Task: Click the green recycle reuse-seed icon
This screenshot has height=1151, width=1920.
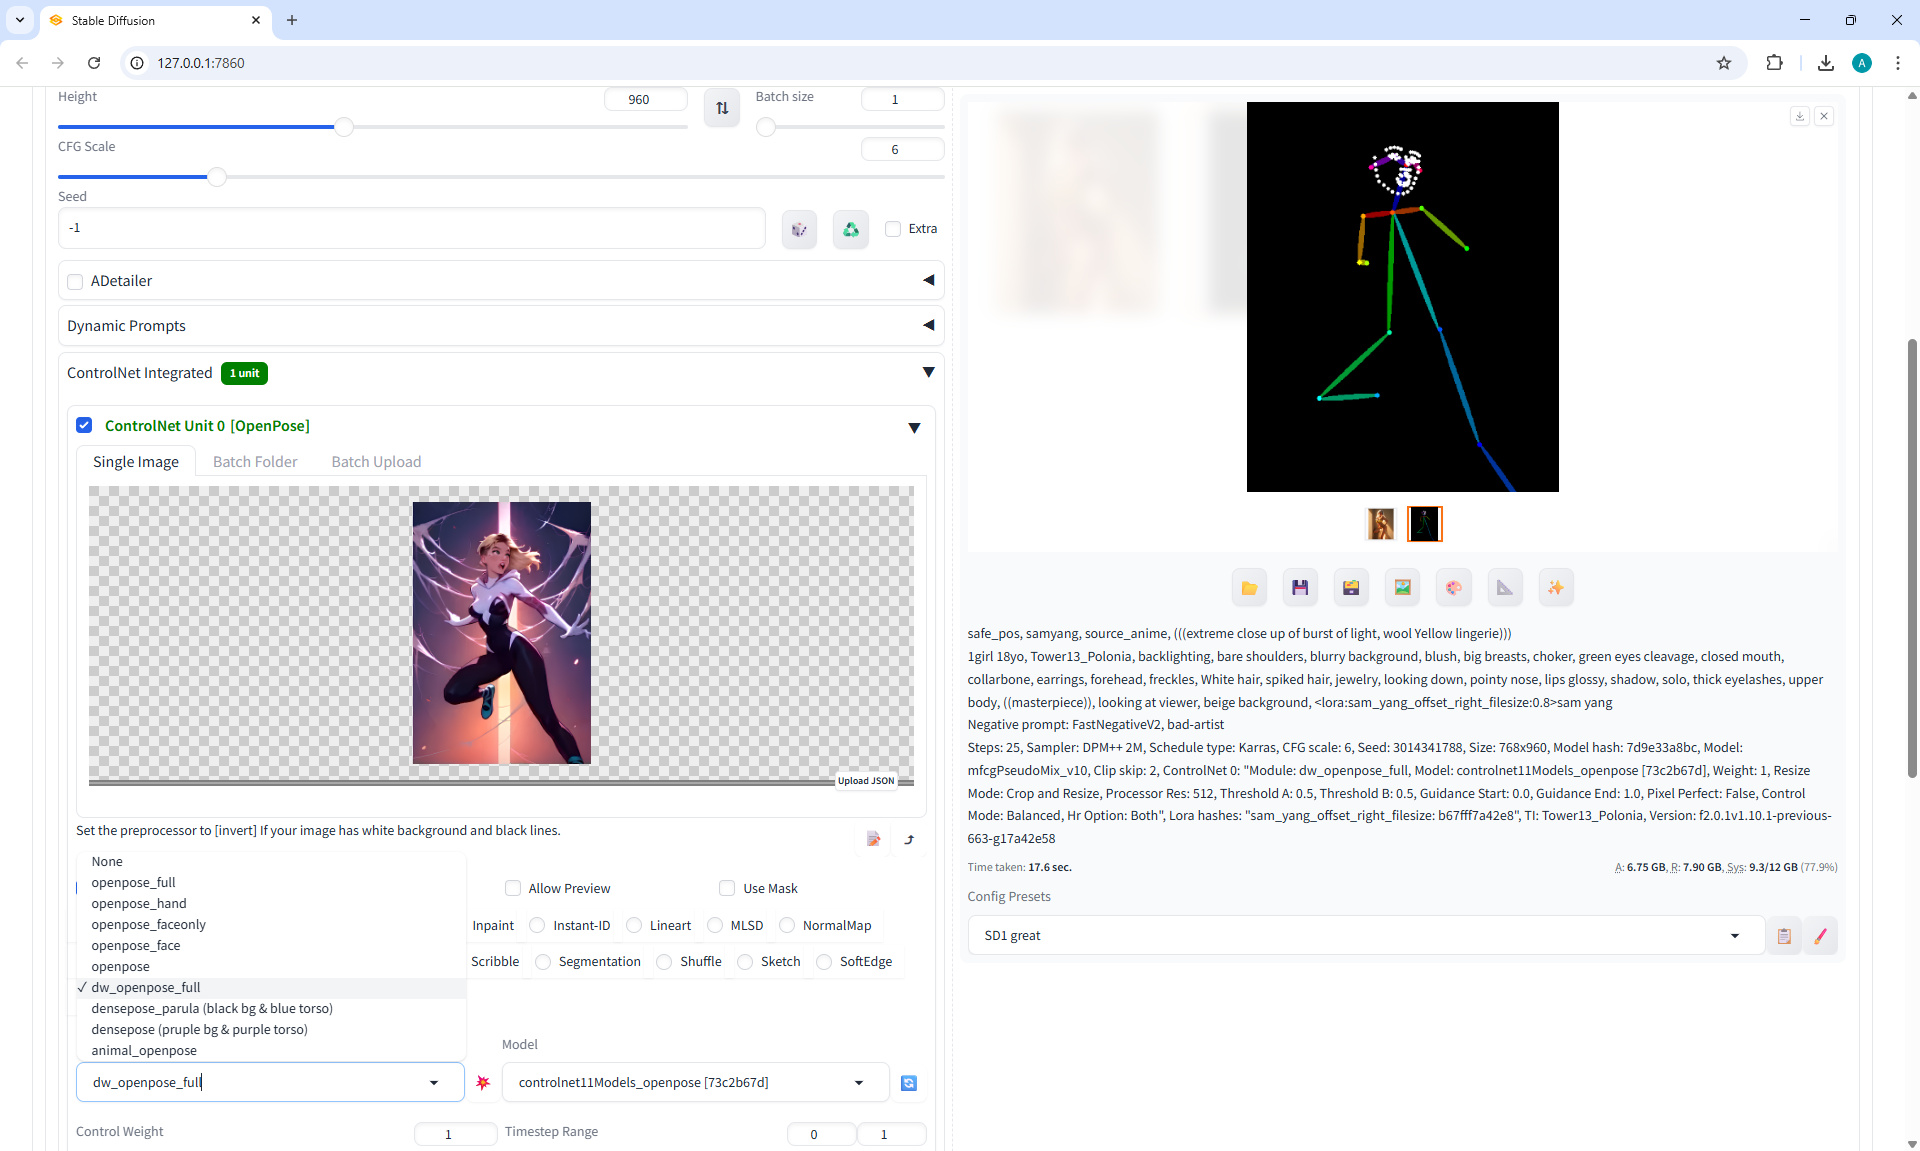Action: (x=850, y=229)
